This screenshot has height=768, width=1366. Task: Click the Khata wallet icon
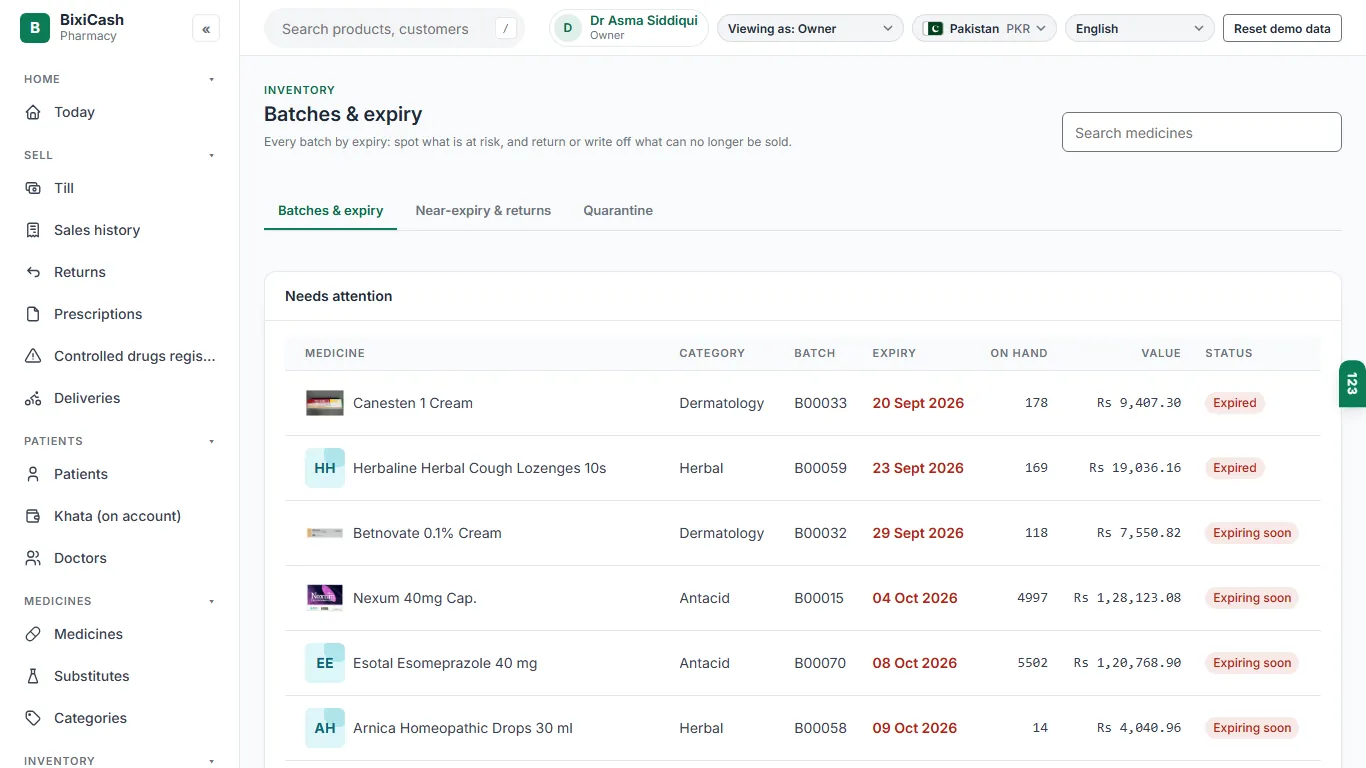click(x=33, y=516)
